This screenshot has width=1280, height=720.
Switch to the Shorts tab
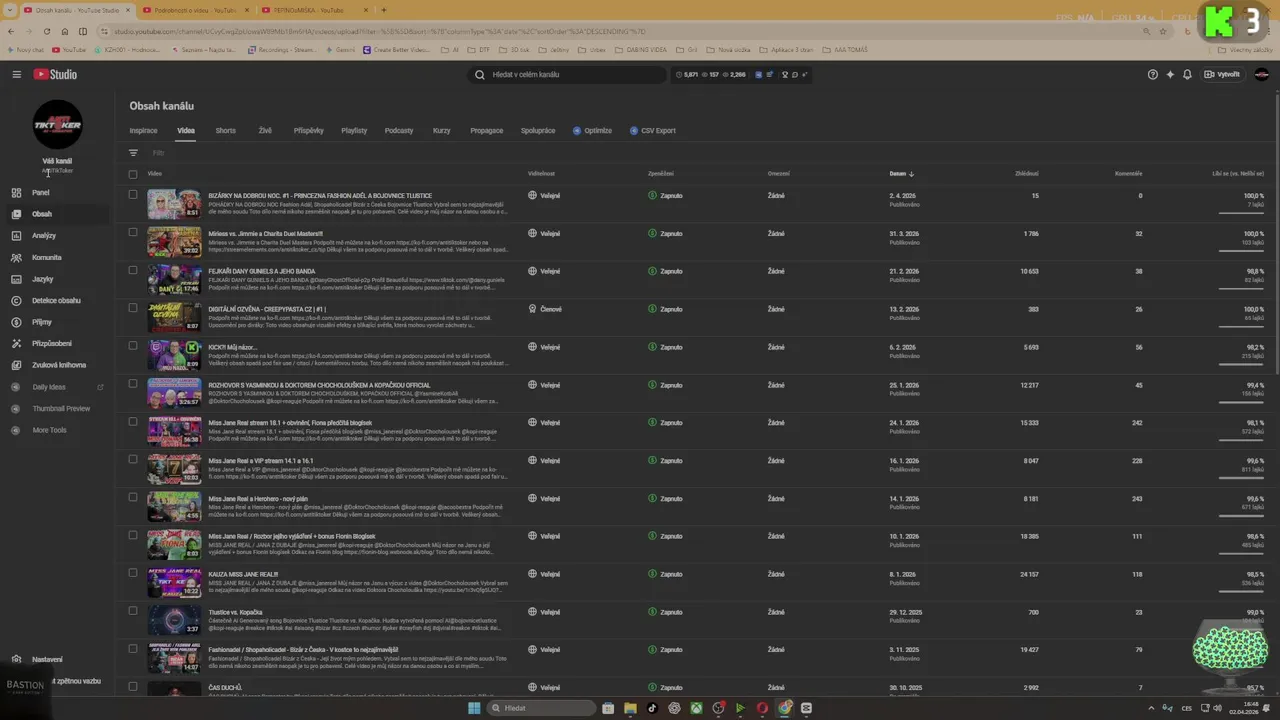click(x=226, y=130)
